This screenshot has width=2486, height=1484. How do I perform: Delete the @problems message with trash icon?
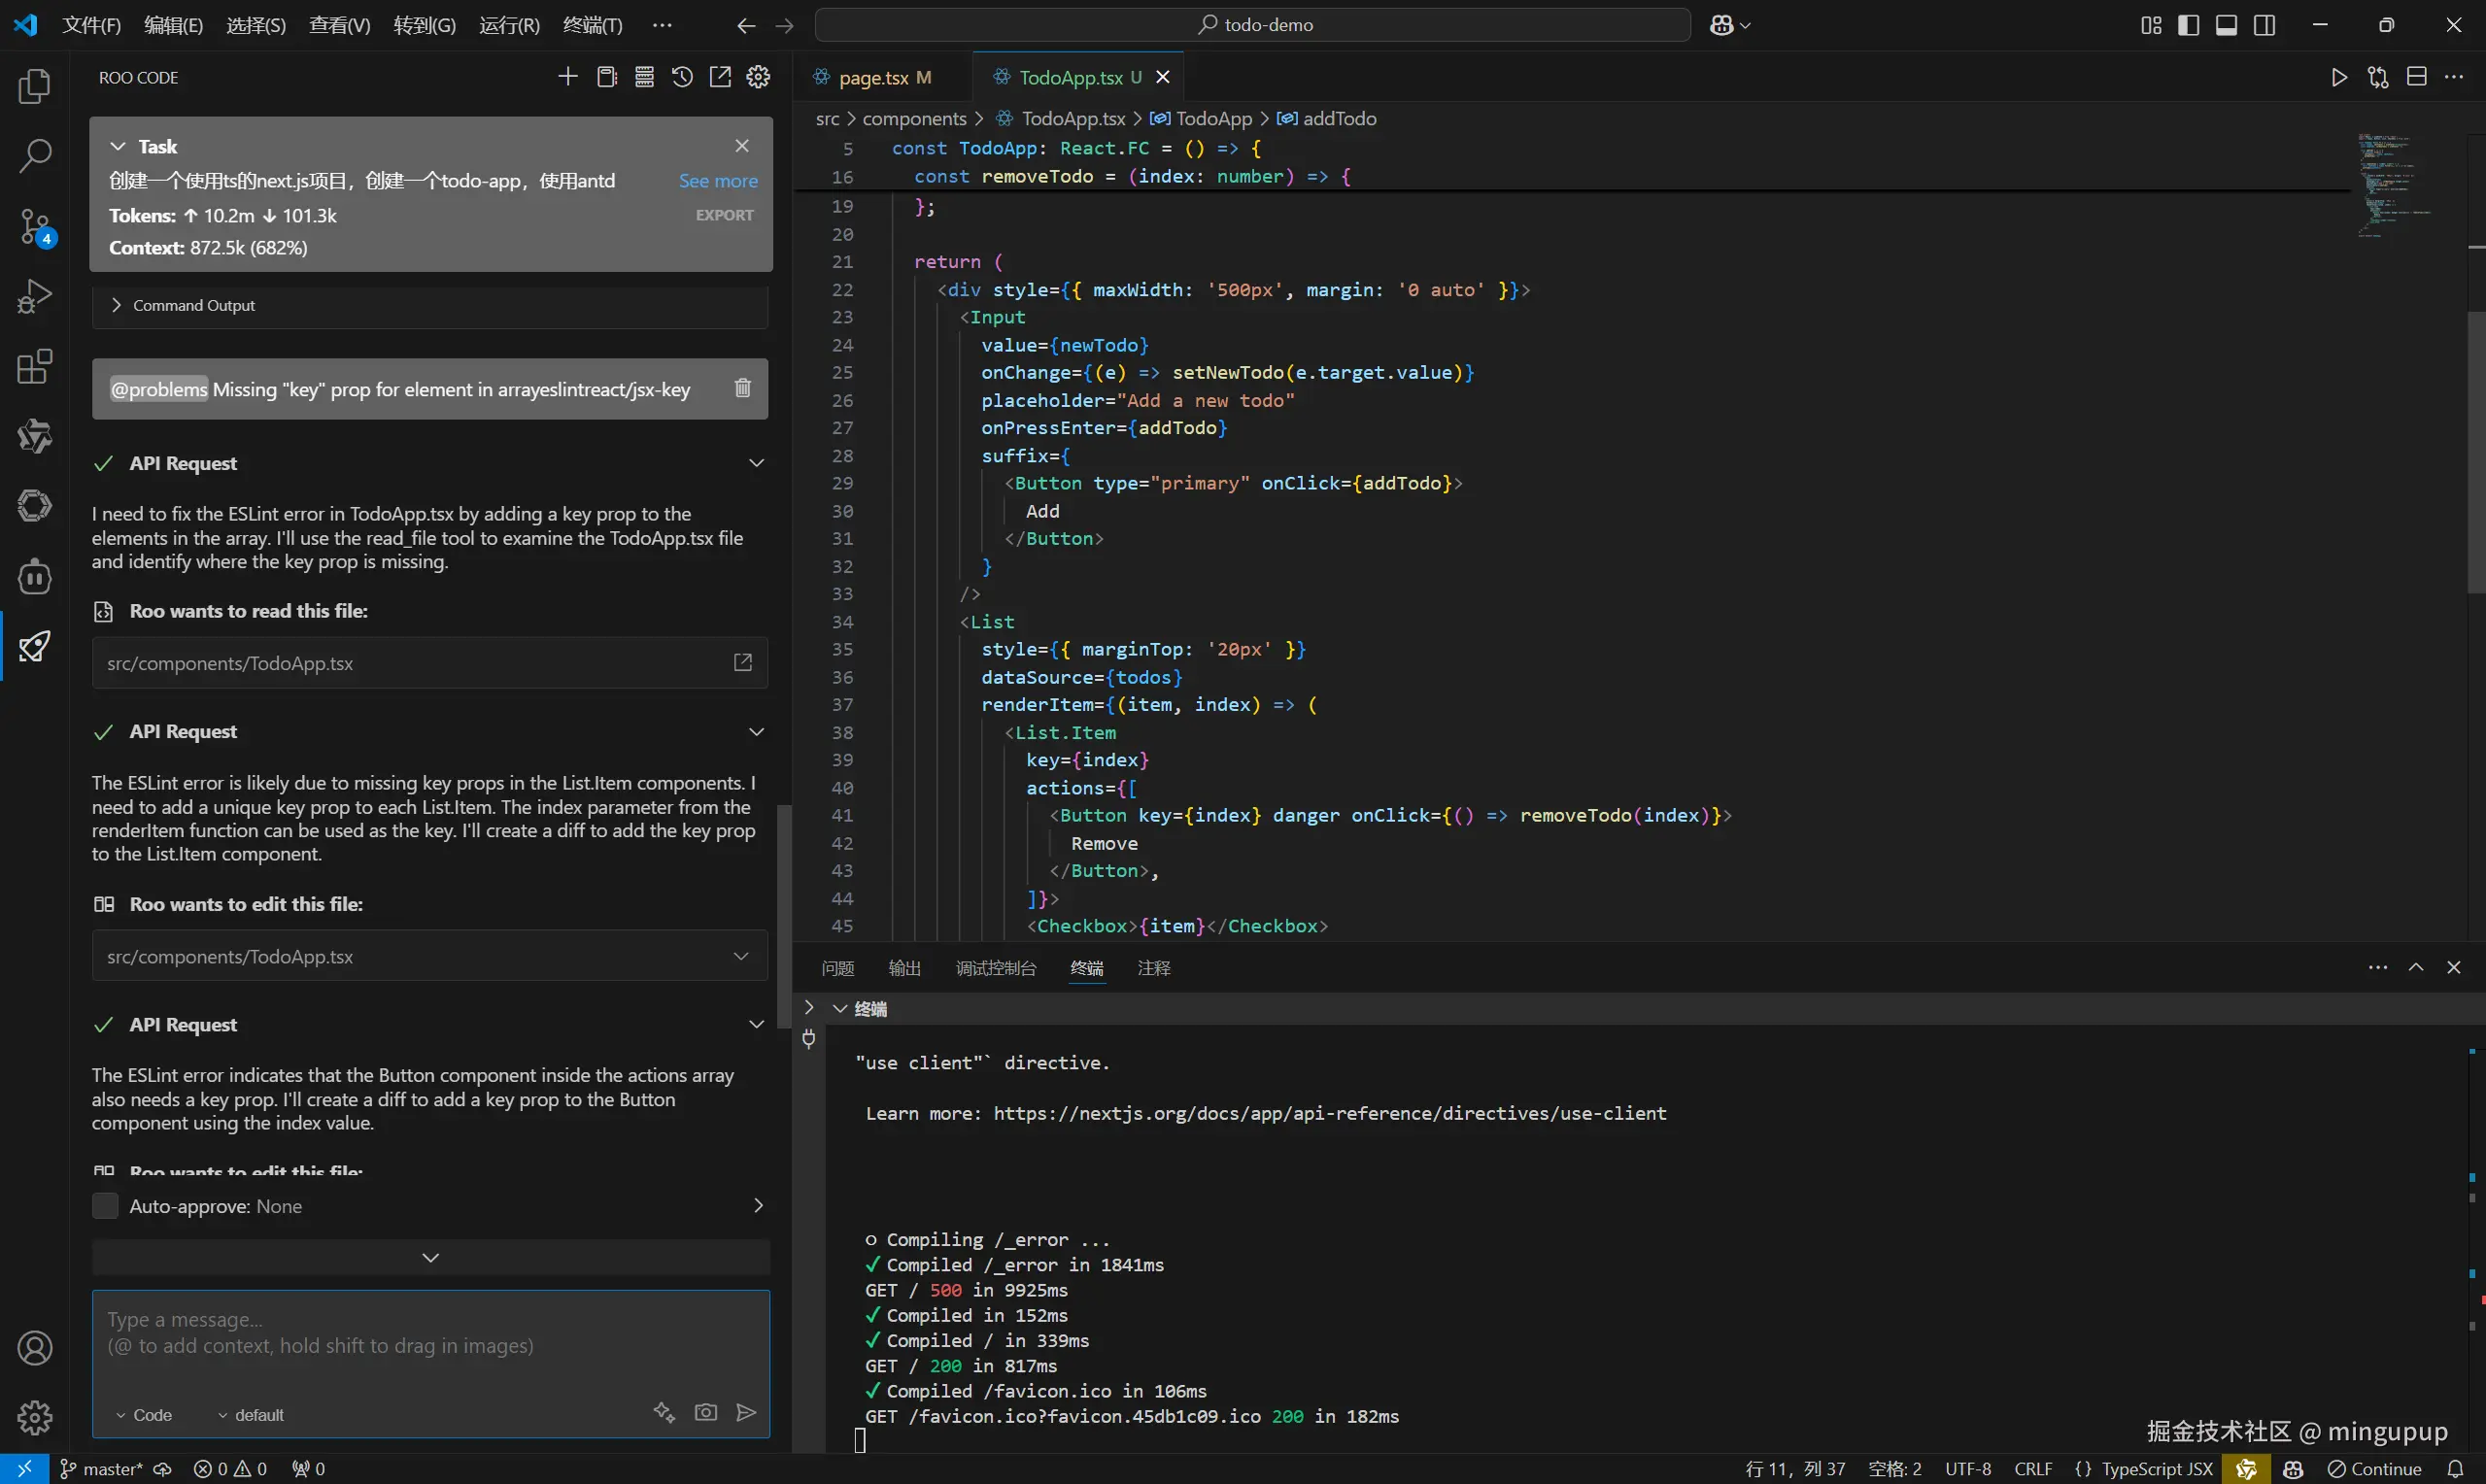tap(742, 388)
